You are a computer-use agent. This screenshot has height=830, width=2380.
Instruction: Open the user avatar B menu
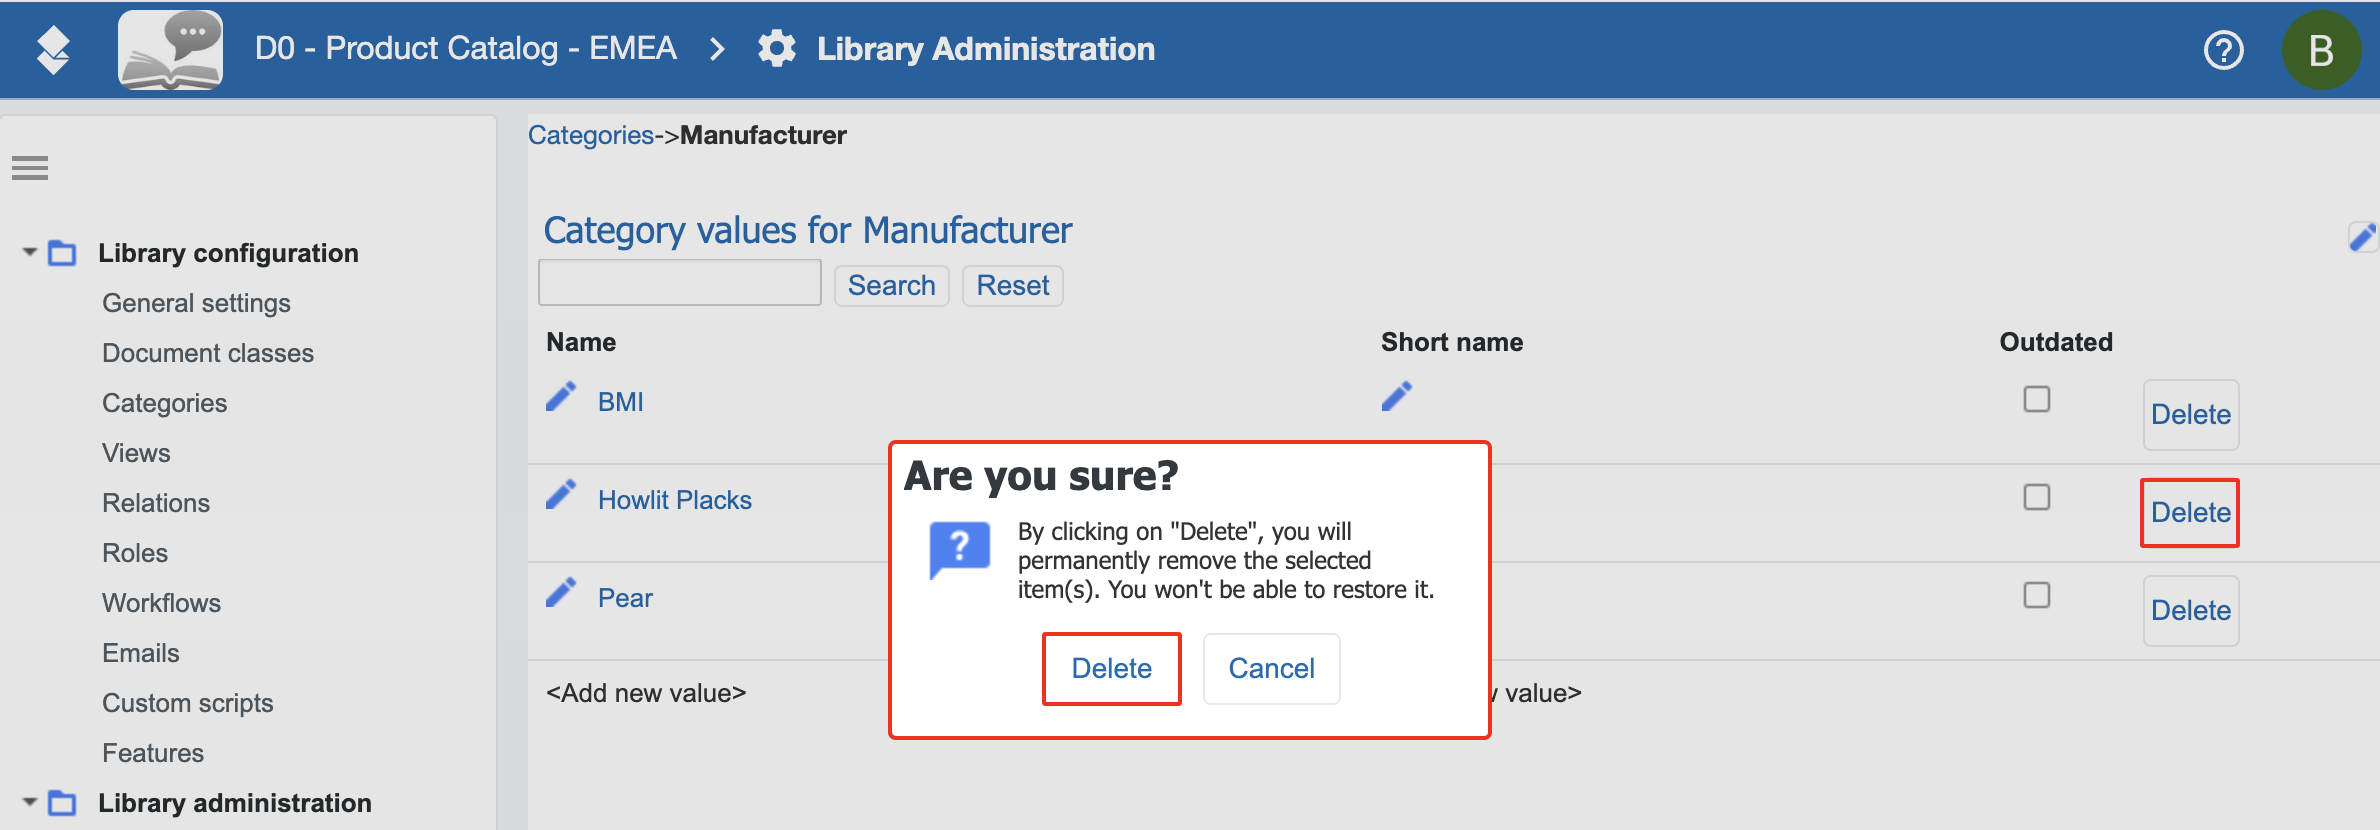tap(2321, 50)
